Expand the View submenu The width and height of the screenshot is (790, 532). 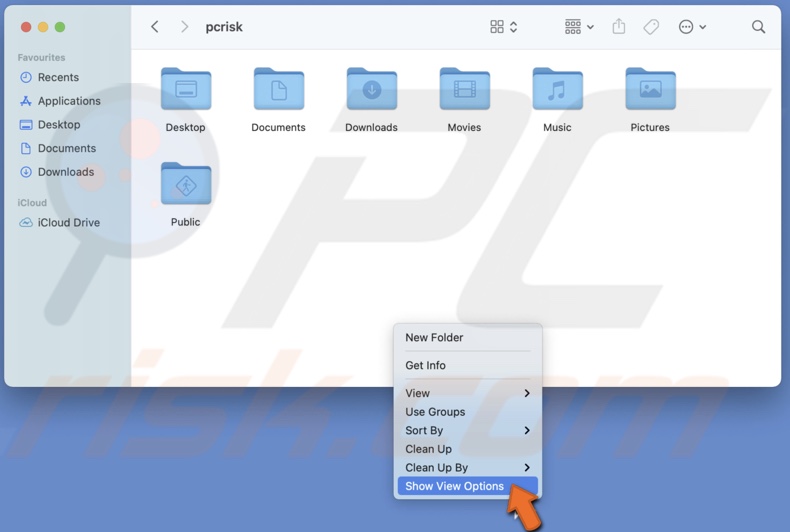click(x=468, y=393)
